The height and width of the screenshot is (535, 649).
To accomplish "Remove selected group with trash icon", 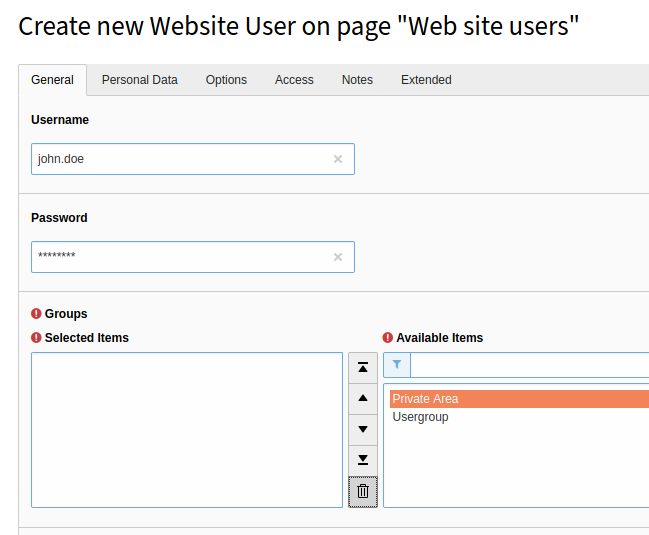I will 363,492.
